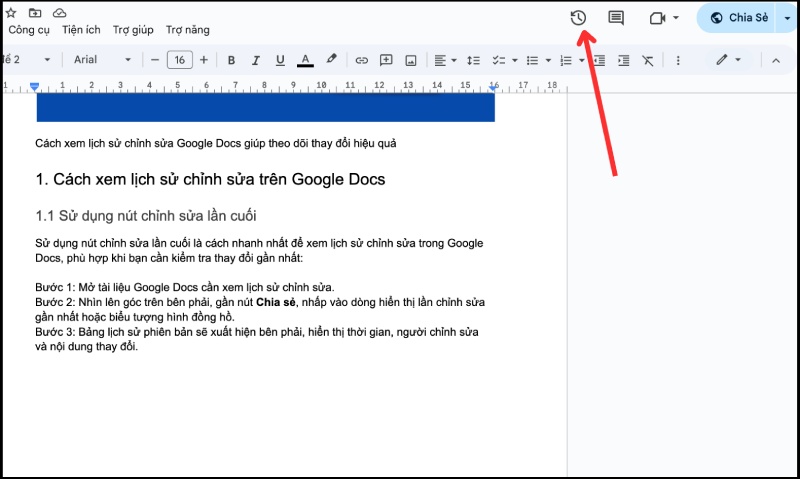The height and width of the screenshot is (479, 800).
Task: Click the left indent marker on ruler
Action: pos(34,87)
